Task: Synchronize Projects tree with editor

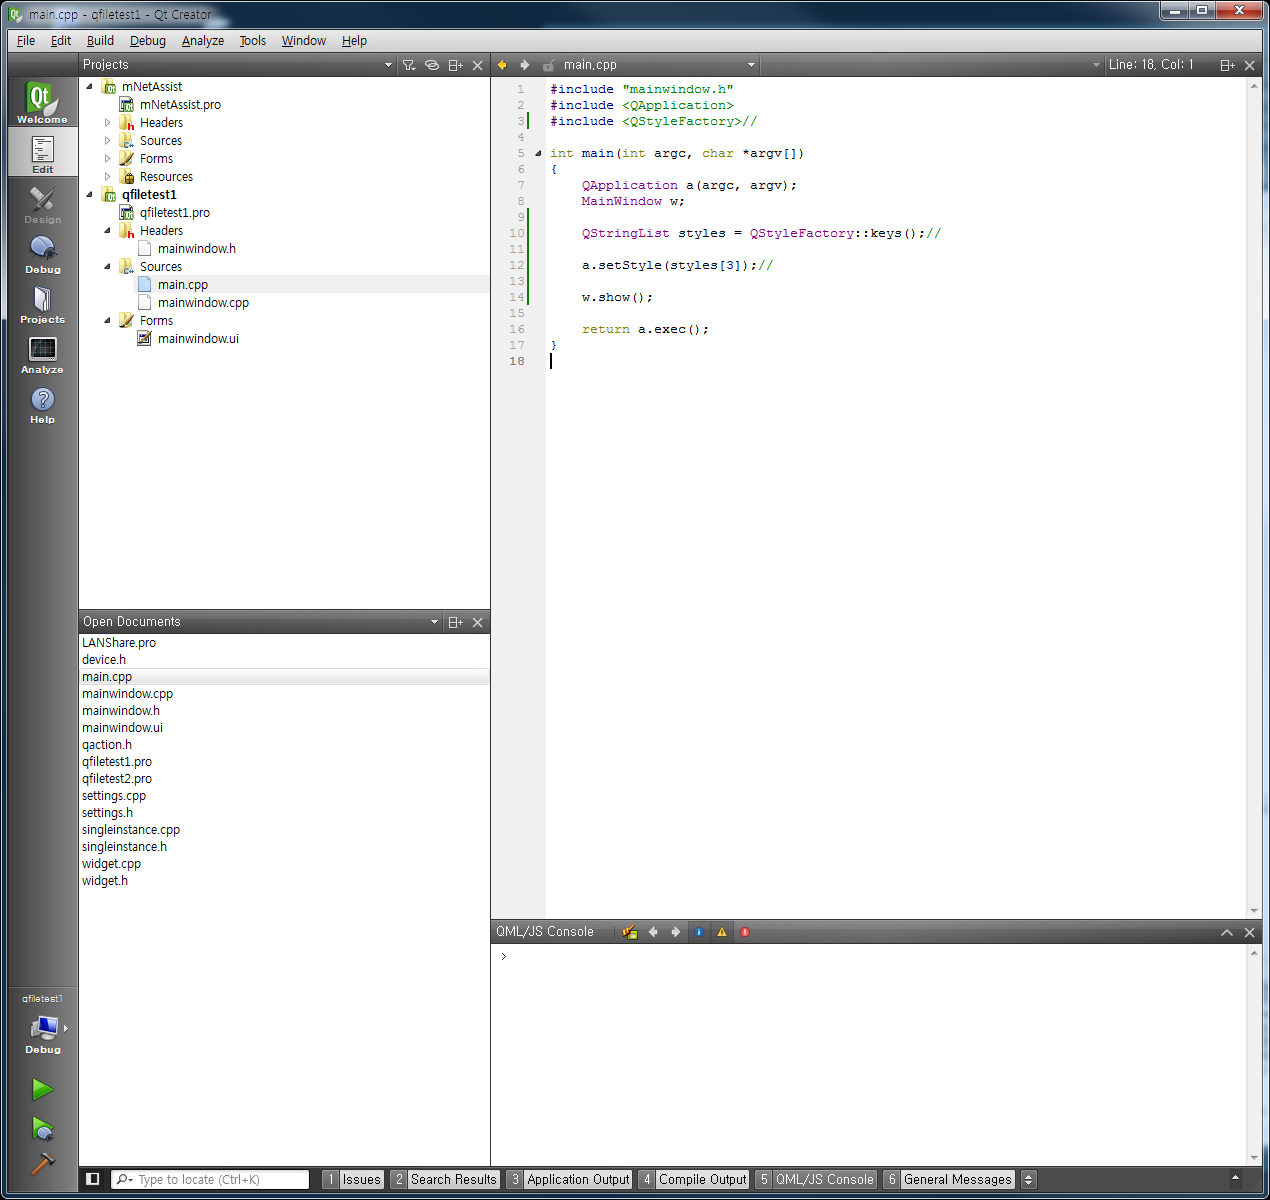Action: coord(432,65)
